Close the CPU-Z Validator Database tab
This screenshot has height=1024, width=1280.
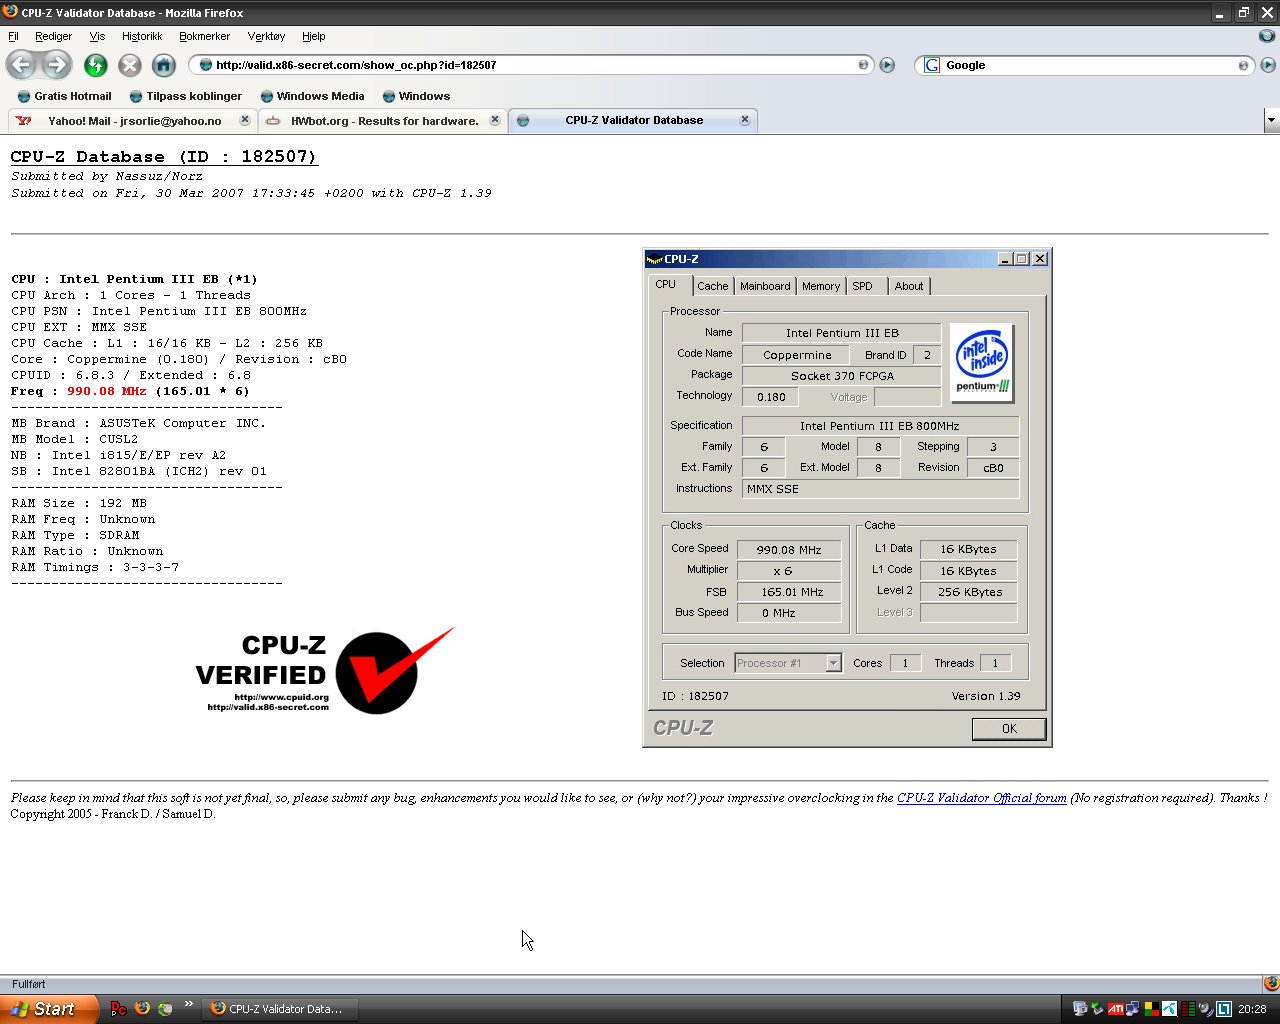(744, 120)
